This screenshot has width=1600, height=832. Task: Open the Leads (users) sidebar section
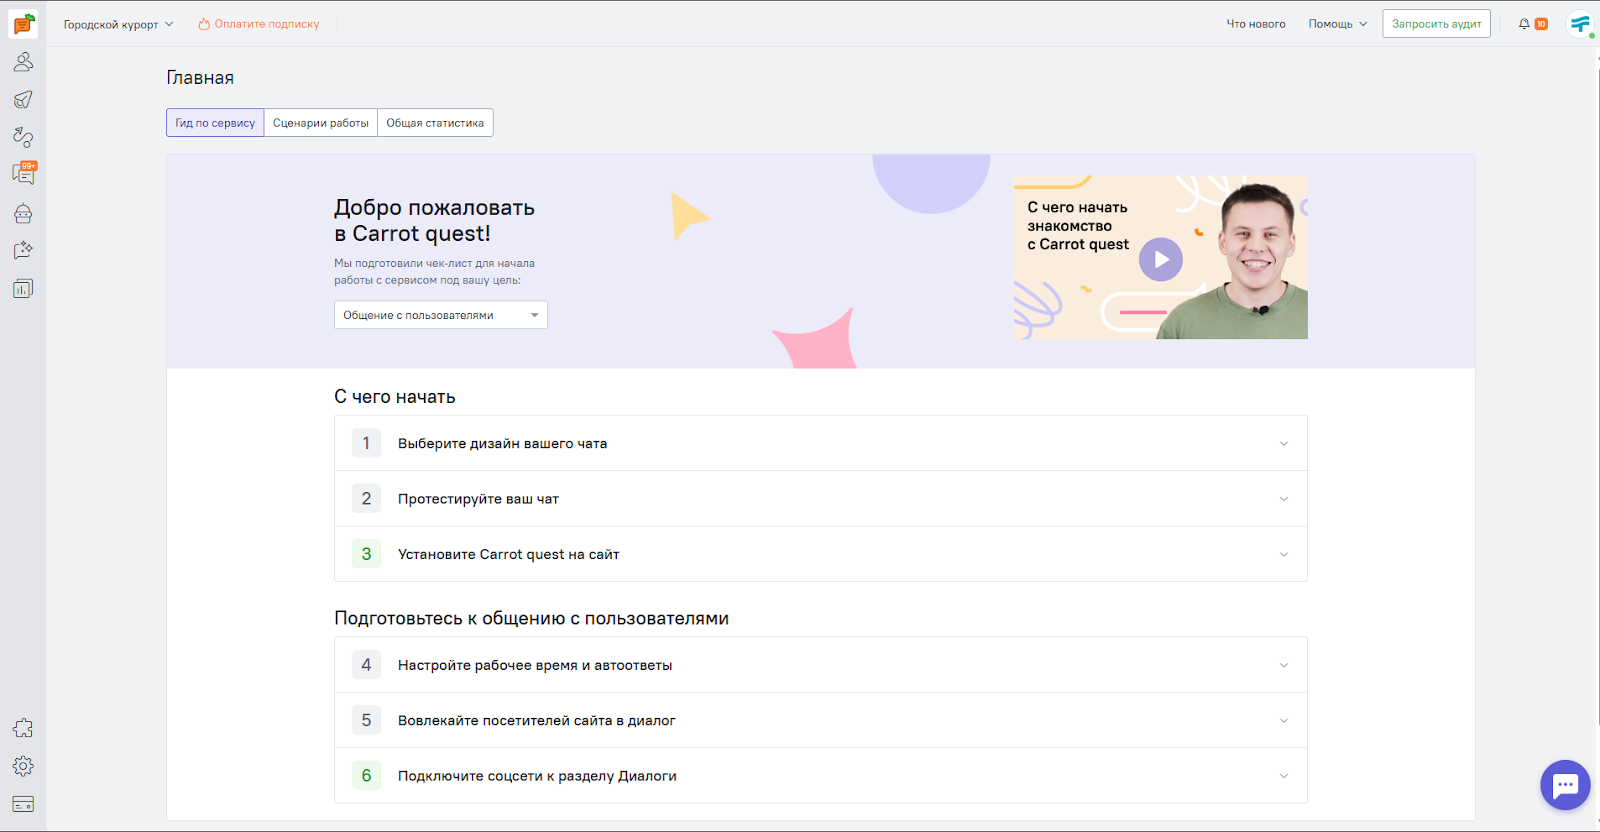coord(23,62)
